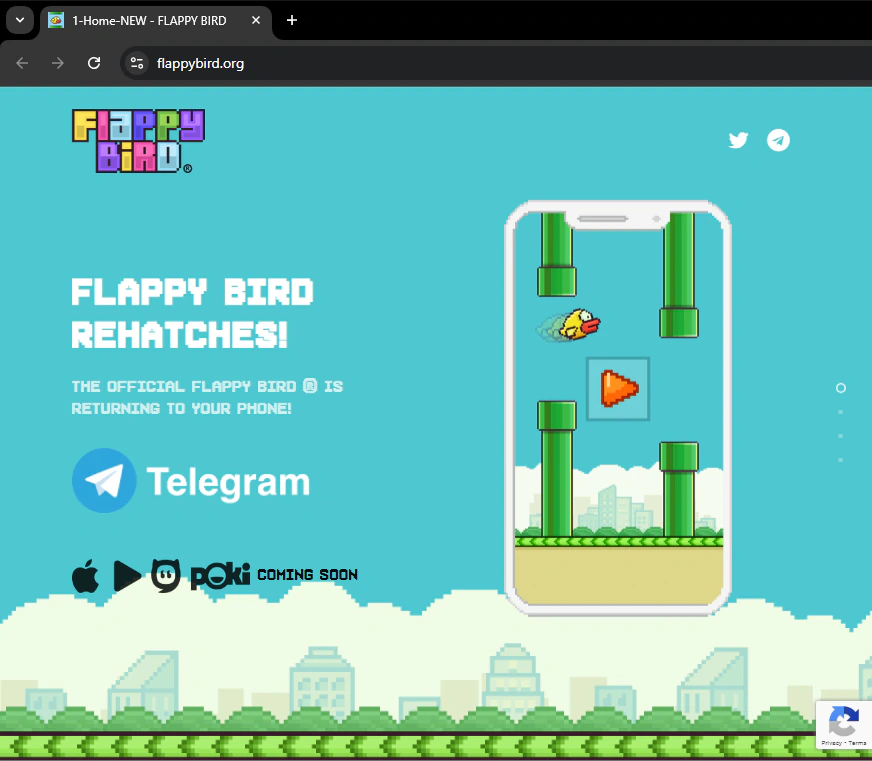Image resolution: width=872 pixels, height=761 pixels.
Task: Click the Google Play triangle icon
Action: 127,576
